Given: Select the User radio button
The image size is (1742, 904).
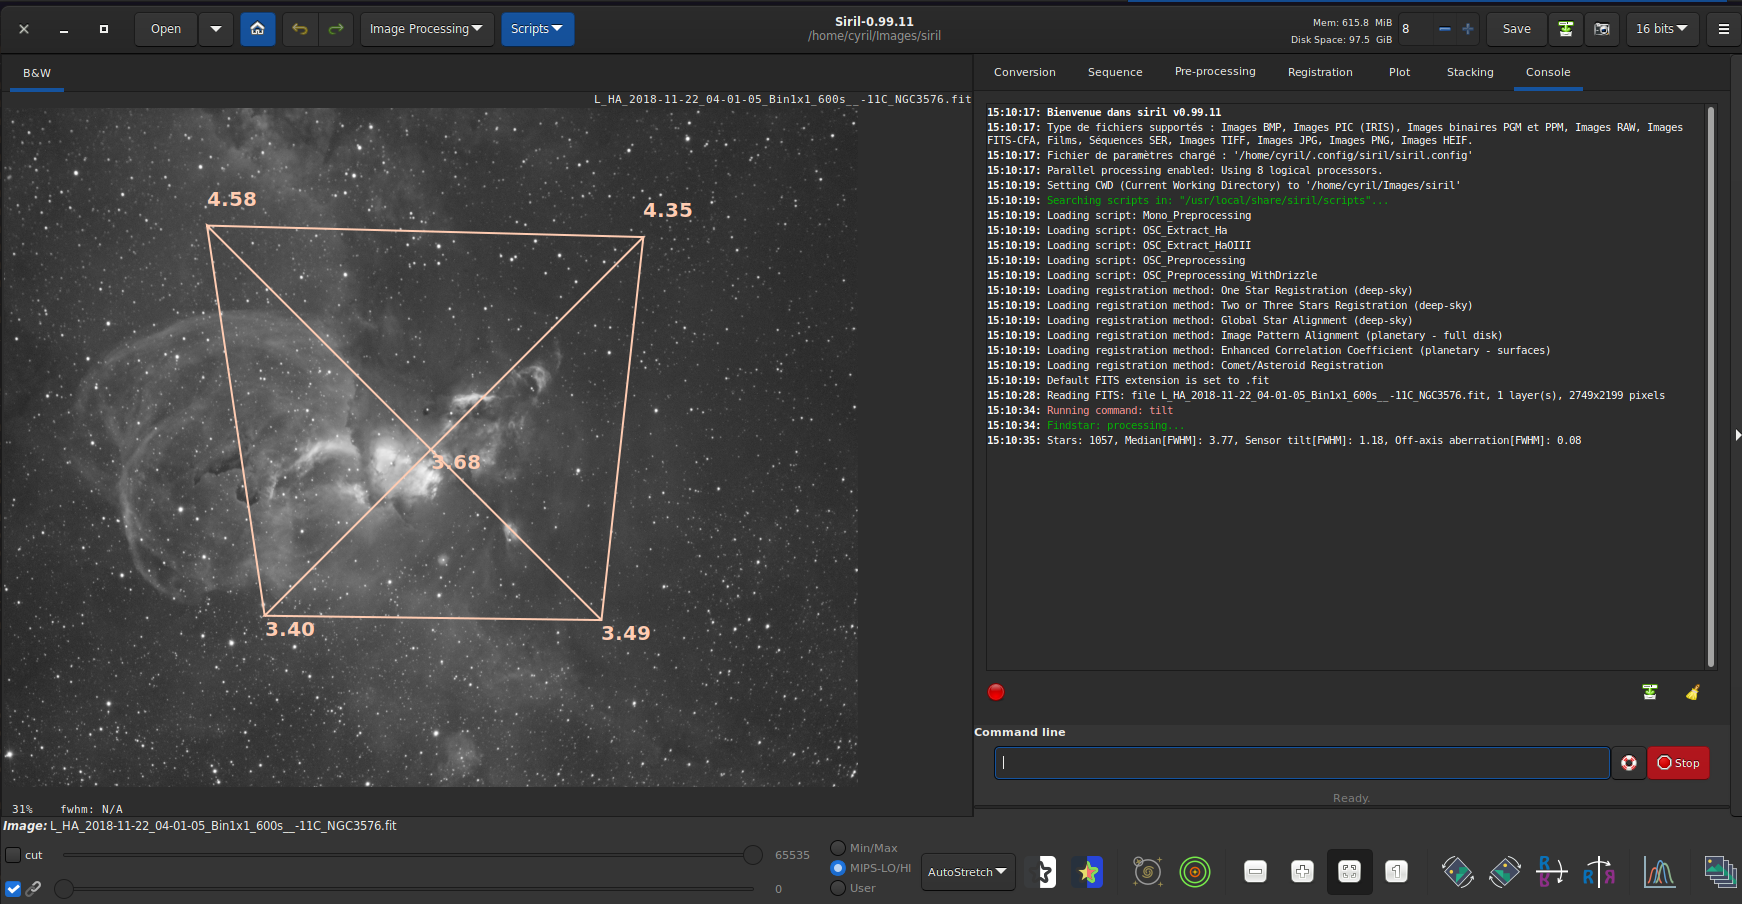Looking at the screenshot, I should [x=838, y=888].
